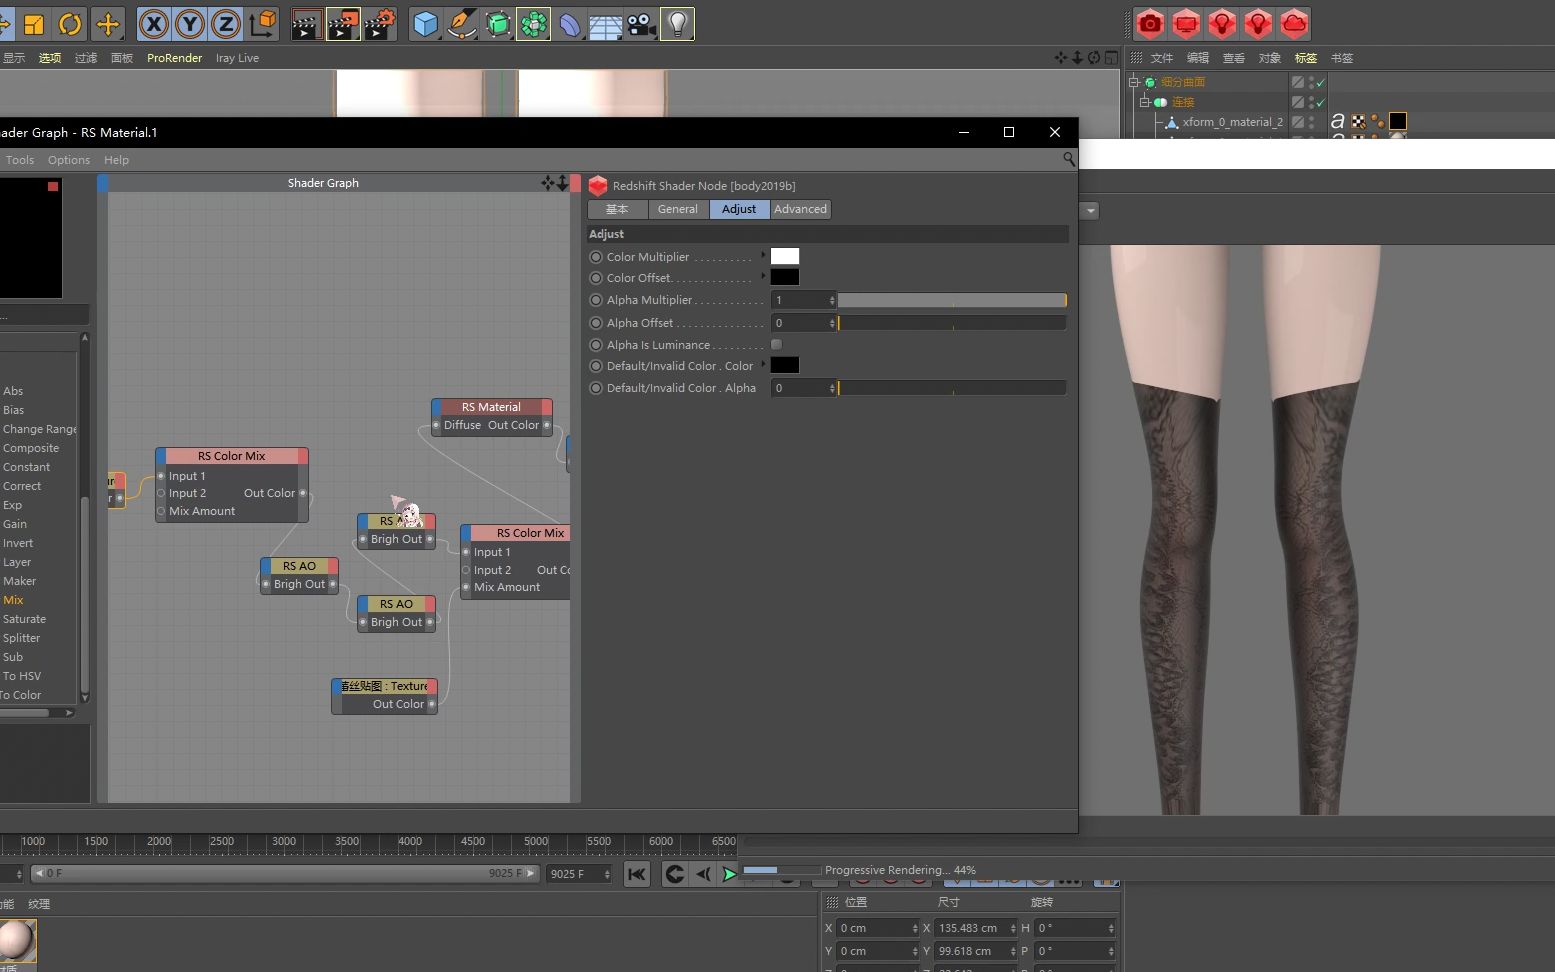Switch to the Advanced tab
This screenshot has width=1555, height=972.
tap(800, 209)
